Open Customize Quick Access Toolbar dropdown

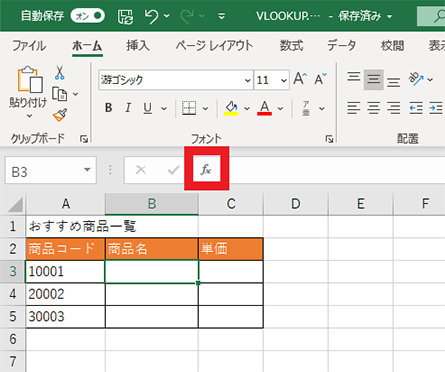[x=222, y=16]
